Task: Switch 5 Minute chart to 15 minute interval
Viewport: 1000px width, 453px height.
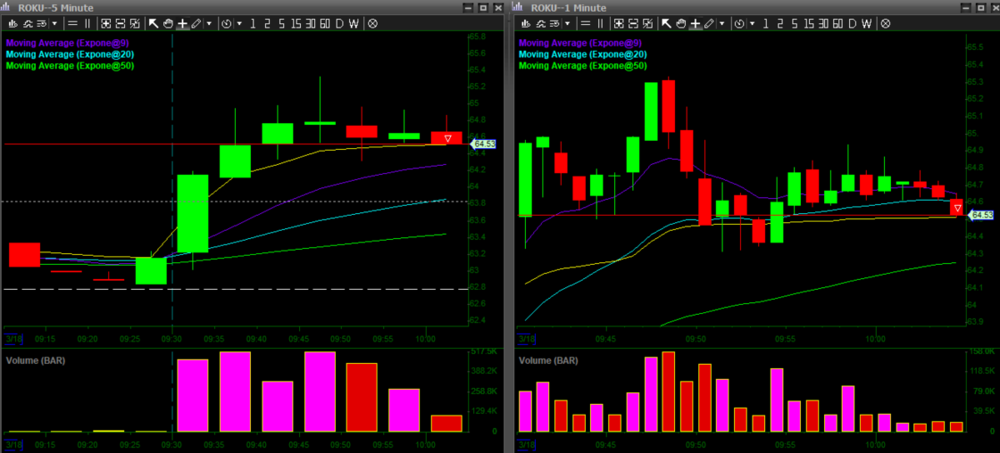Action: point(295,22)
